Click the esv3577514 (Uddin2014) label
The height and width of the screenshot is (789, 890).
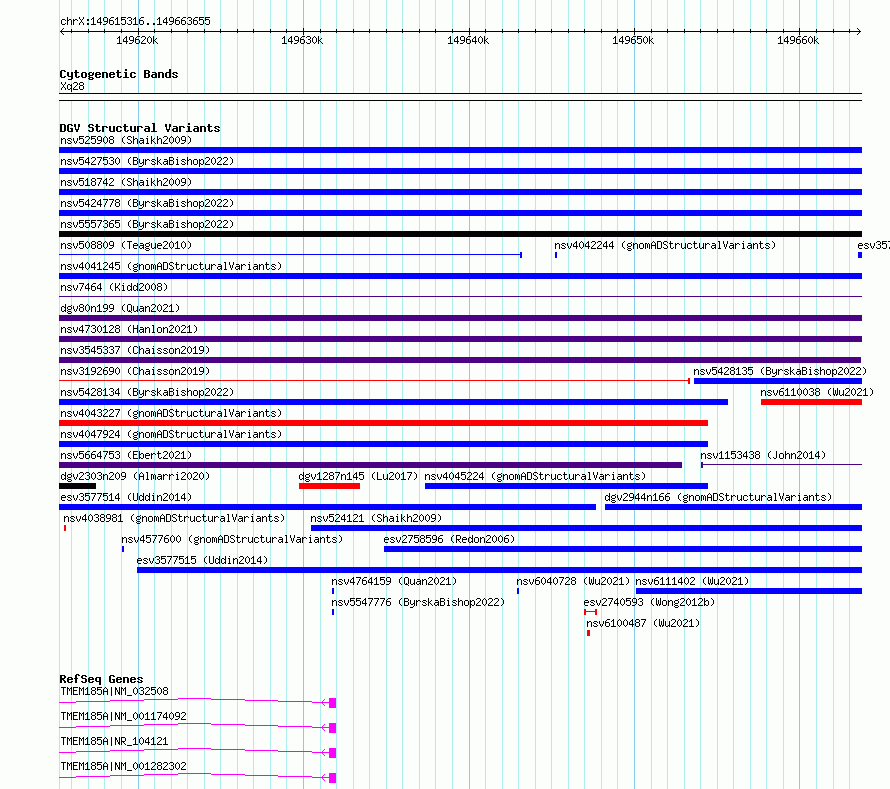(126, 497)
